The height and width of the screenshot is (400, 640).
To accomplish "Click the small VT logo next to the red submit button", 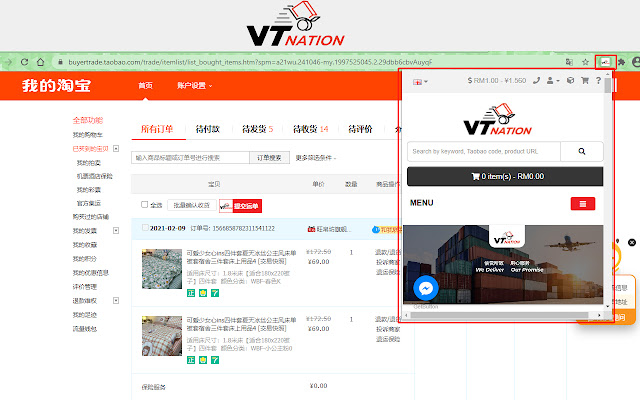I will point(226,206).
